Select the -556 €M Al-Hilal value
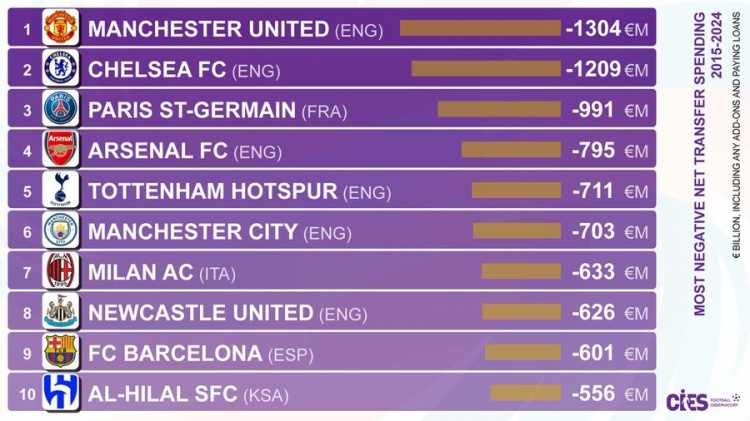Screen dimensions: 750x421 click(610, 394)
